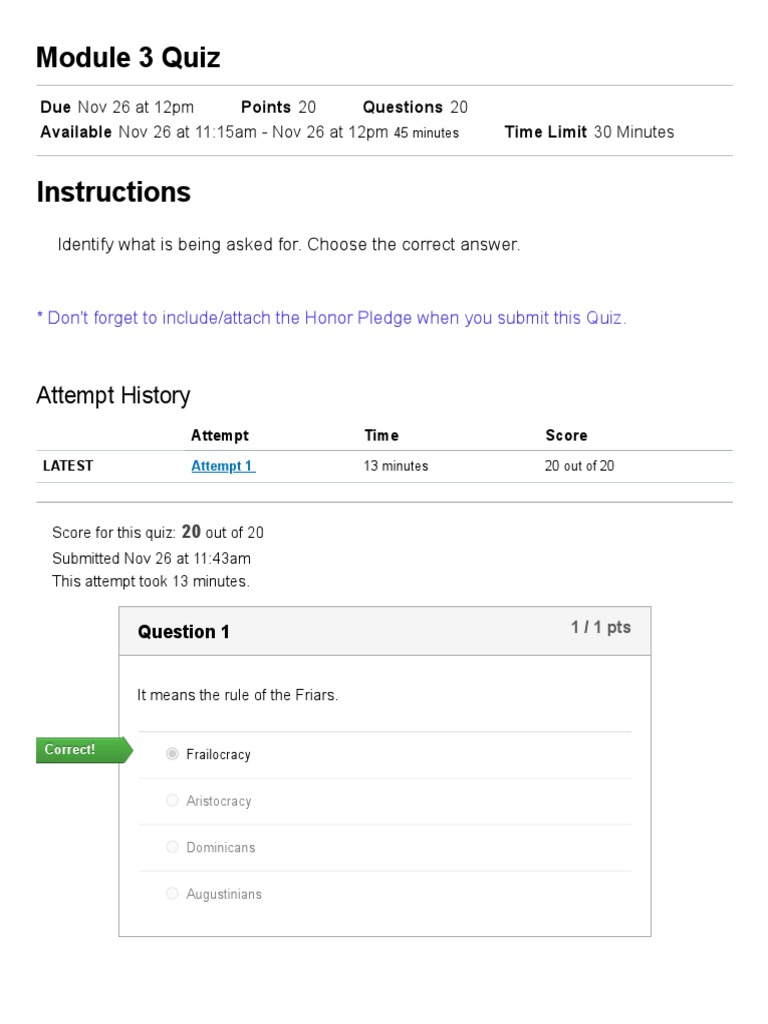Image resolution: width=768 pixels, height=1024 pixels.
Task: Click the green Correct! flag
Action: pos(84,750)
